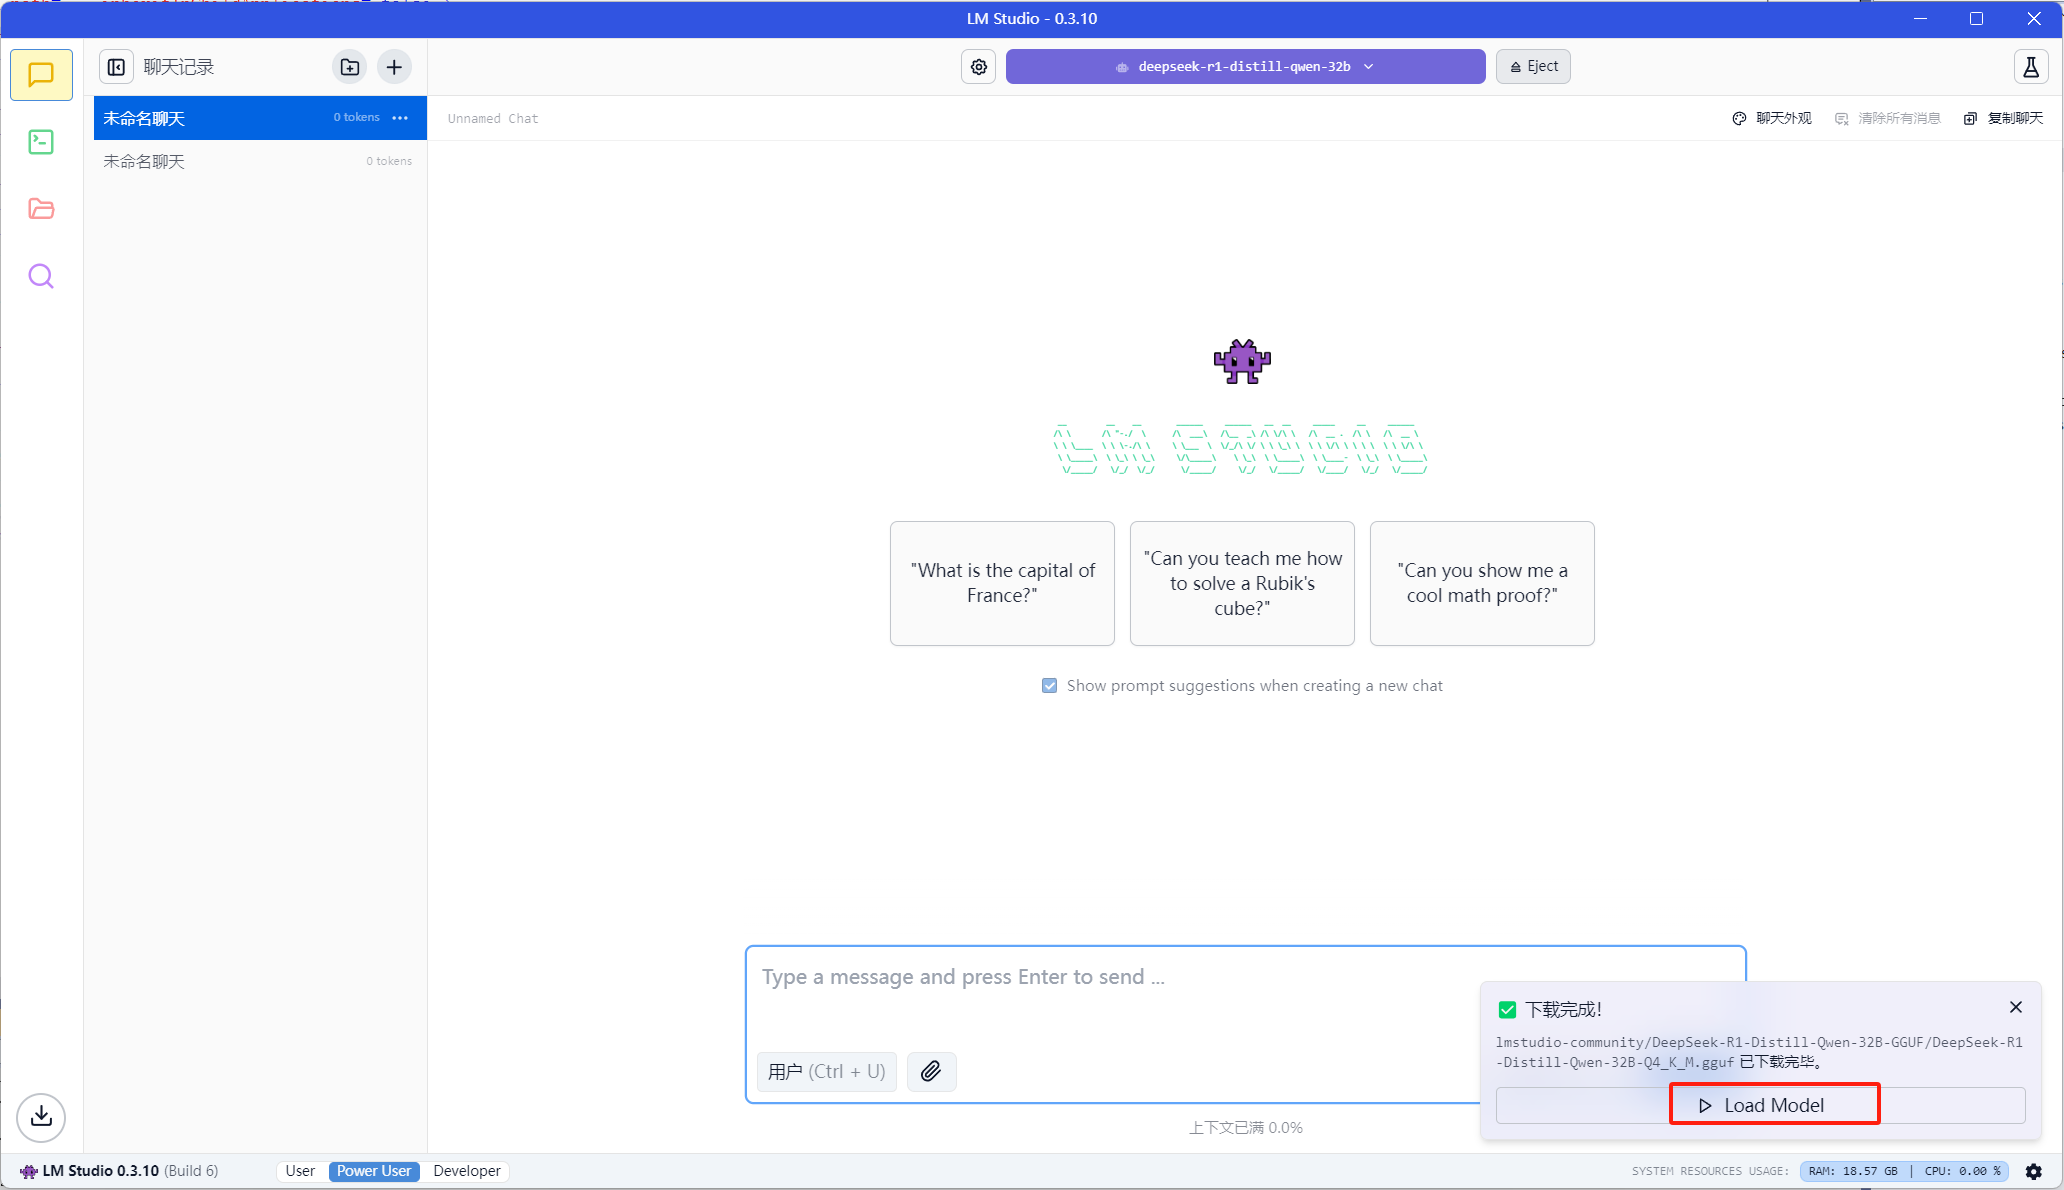Image resolution: width=2064 pixels, height=1190 pixels.
Task: Click the green download complete checkmark
Action: pyautogui.click(x=1507, y=1010)
